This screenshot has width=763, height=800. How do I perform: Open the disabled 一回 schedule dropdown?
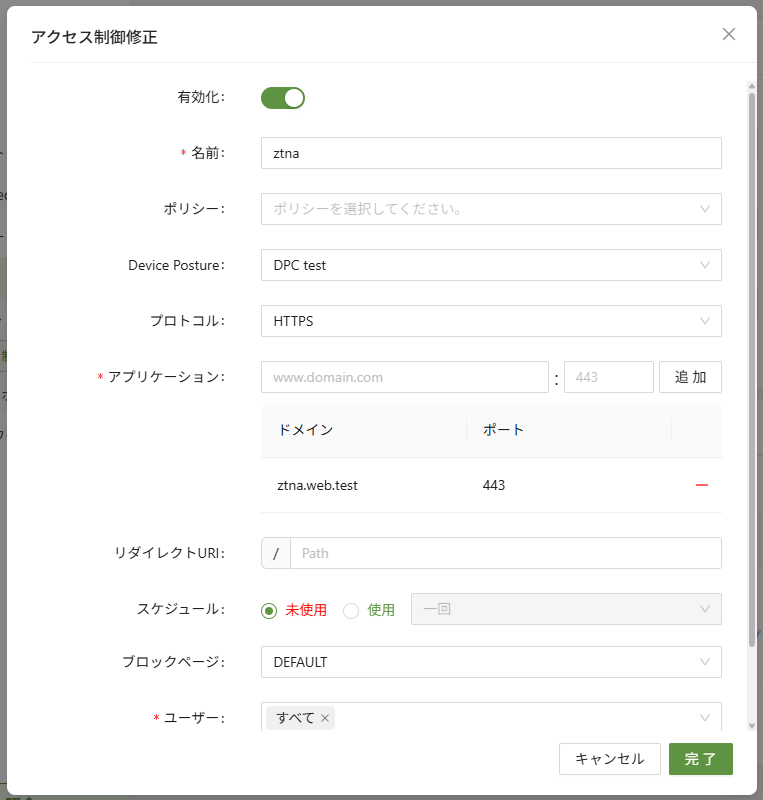(x=566, y=609)
